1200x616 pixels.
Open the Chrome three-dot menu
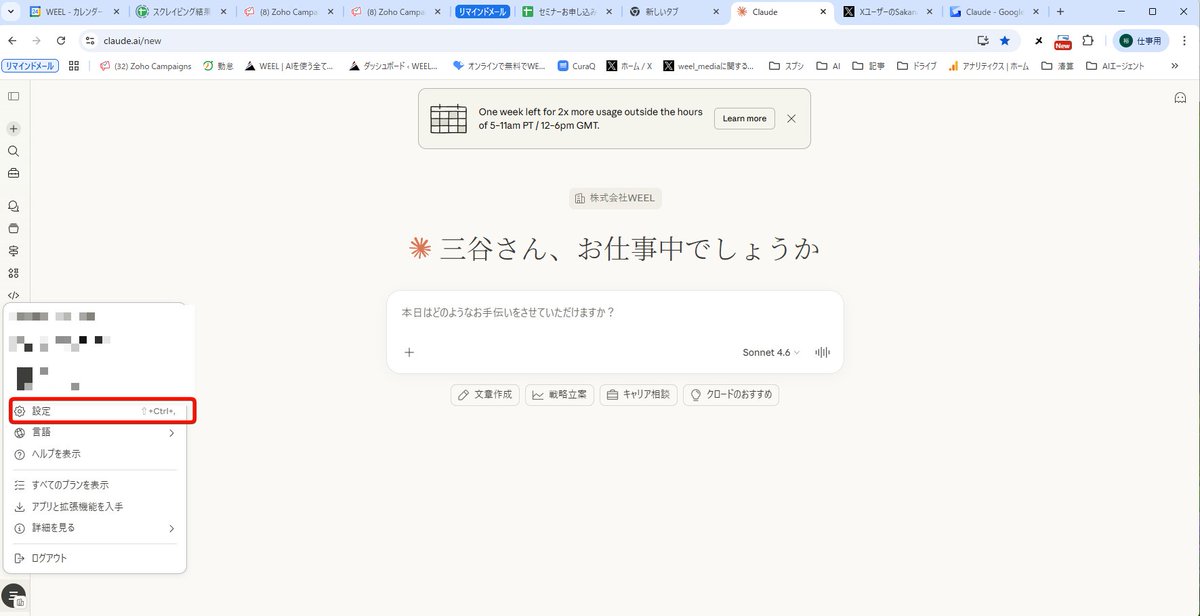point(1184,40)
